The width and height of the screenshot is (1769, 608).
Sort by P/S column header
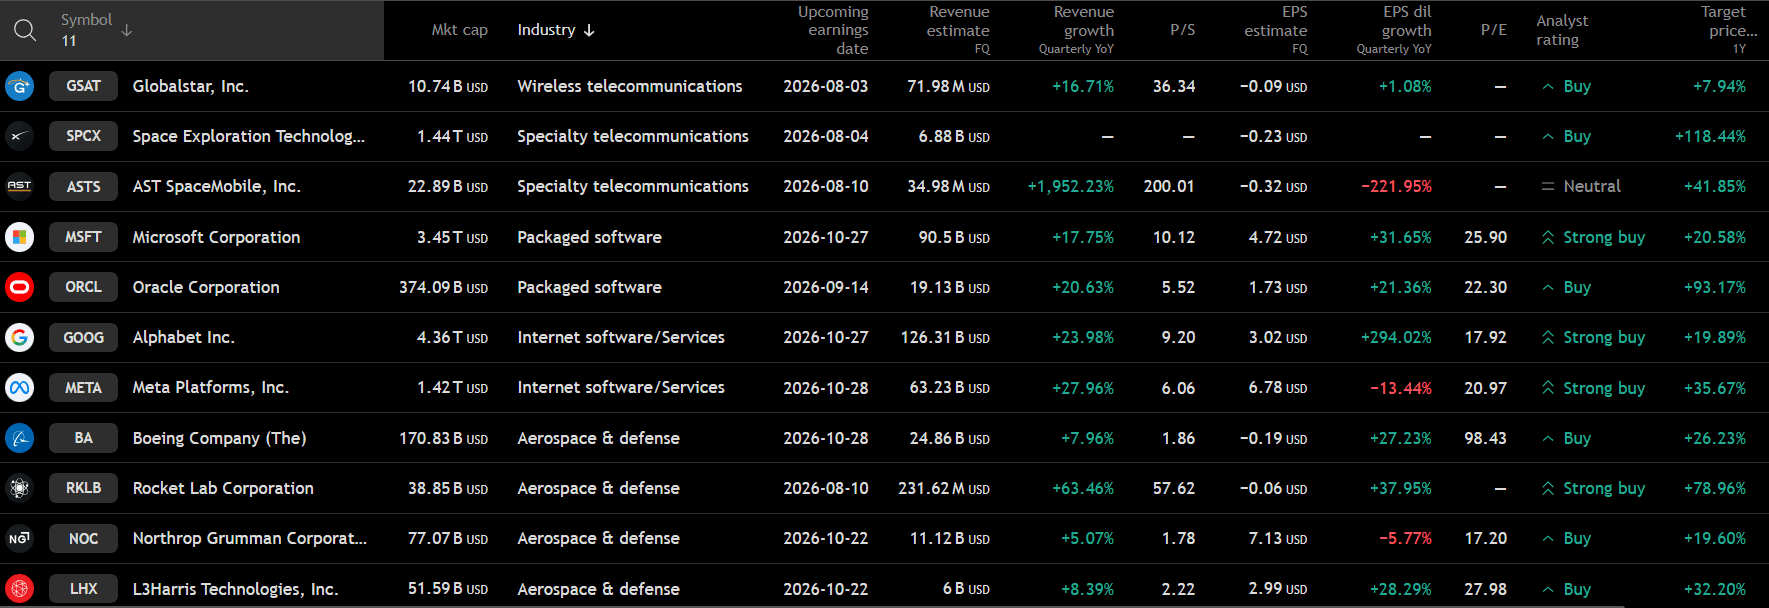click(x=1182, y=30)
